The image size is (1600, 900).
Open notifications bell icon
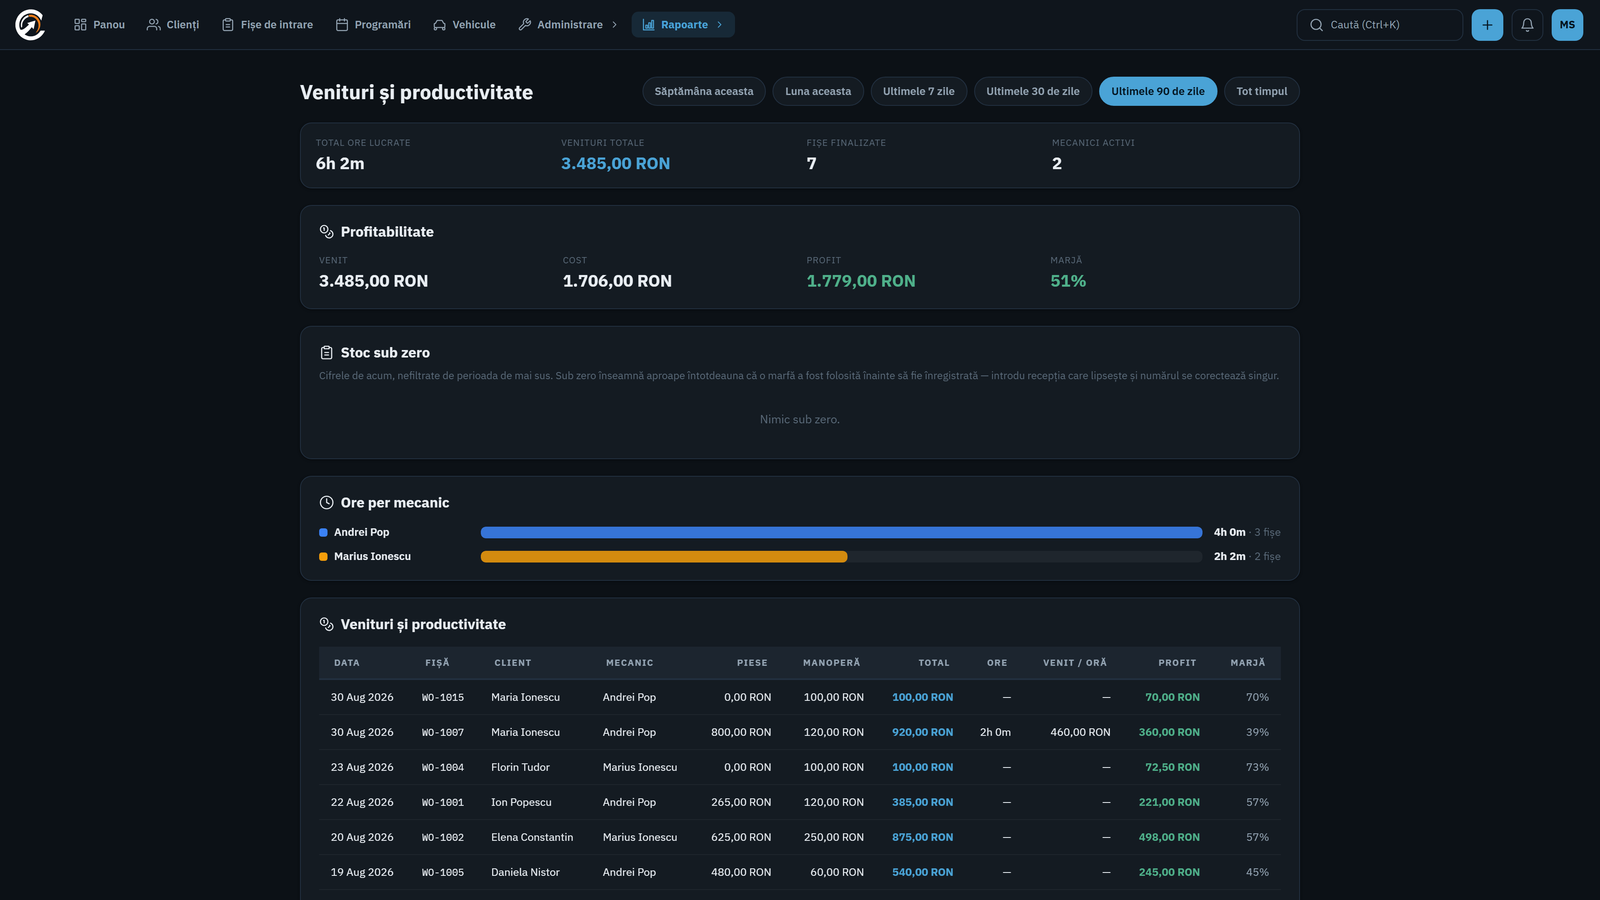[x=1527, y=25]
